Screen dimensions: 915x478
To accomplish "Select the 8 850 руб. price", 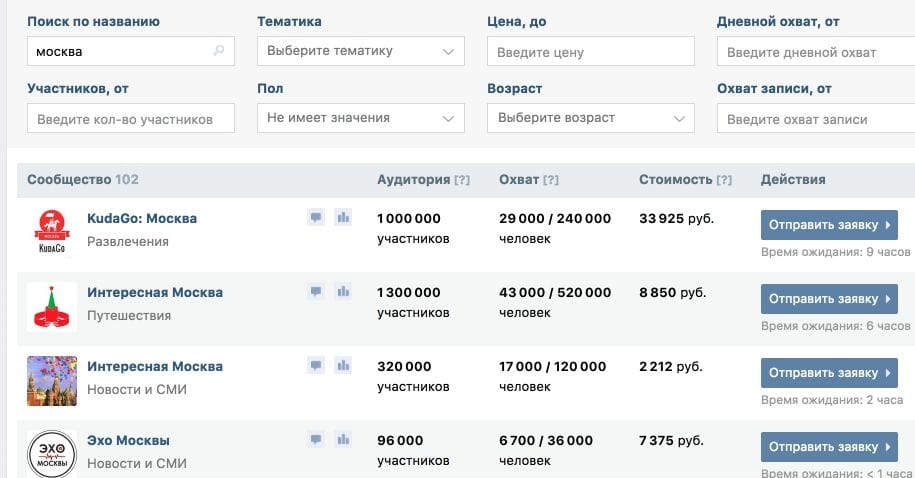I will (672, 292).
